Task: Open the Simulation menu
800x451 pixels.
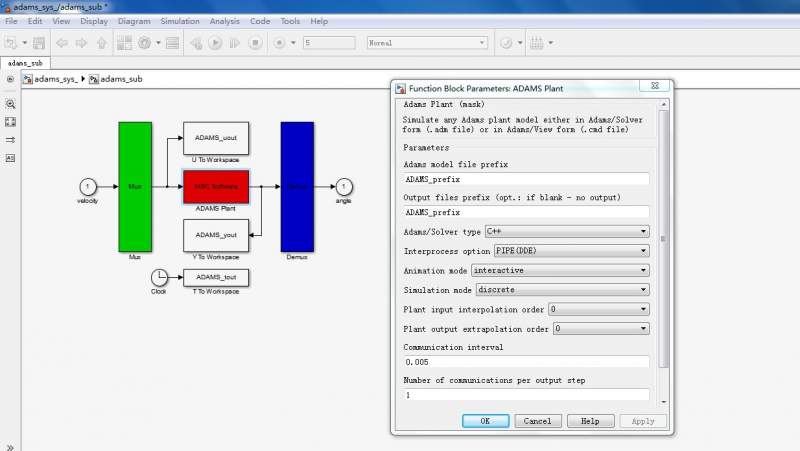Action: pyautogui.click(x=180, y=21)
